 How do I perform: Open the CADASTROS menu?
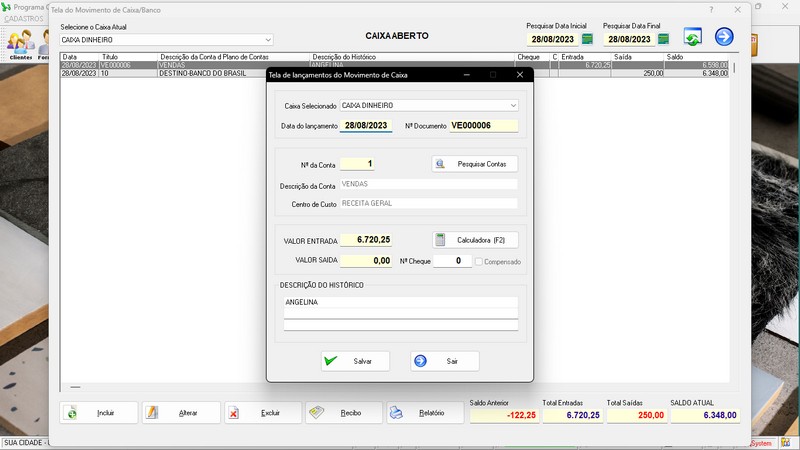[24, 18]
